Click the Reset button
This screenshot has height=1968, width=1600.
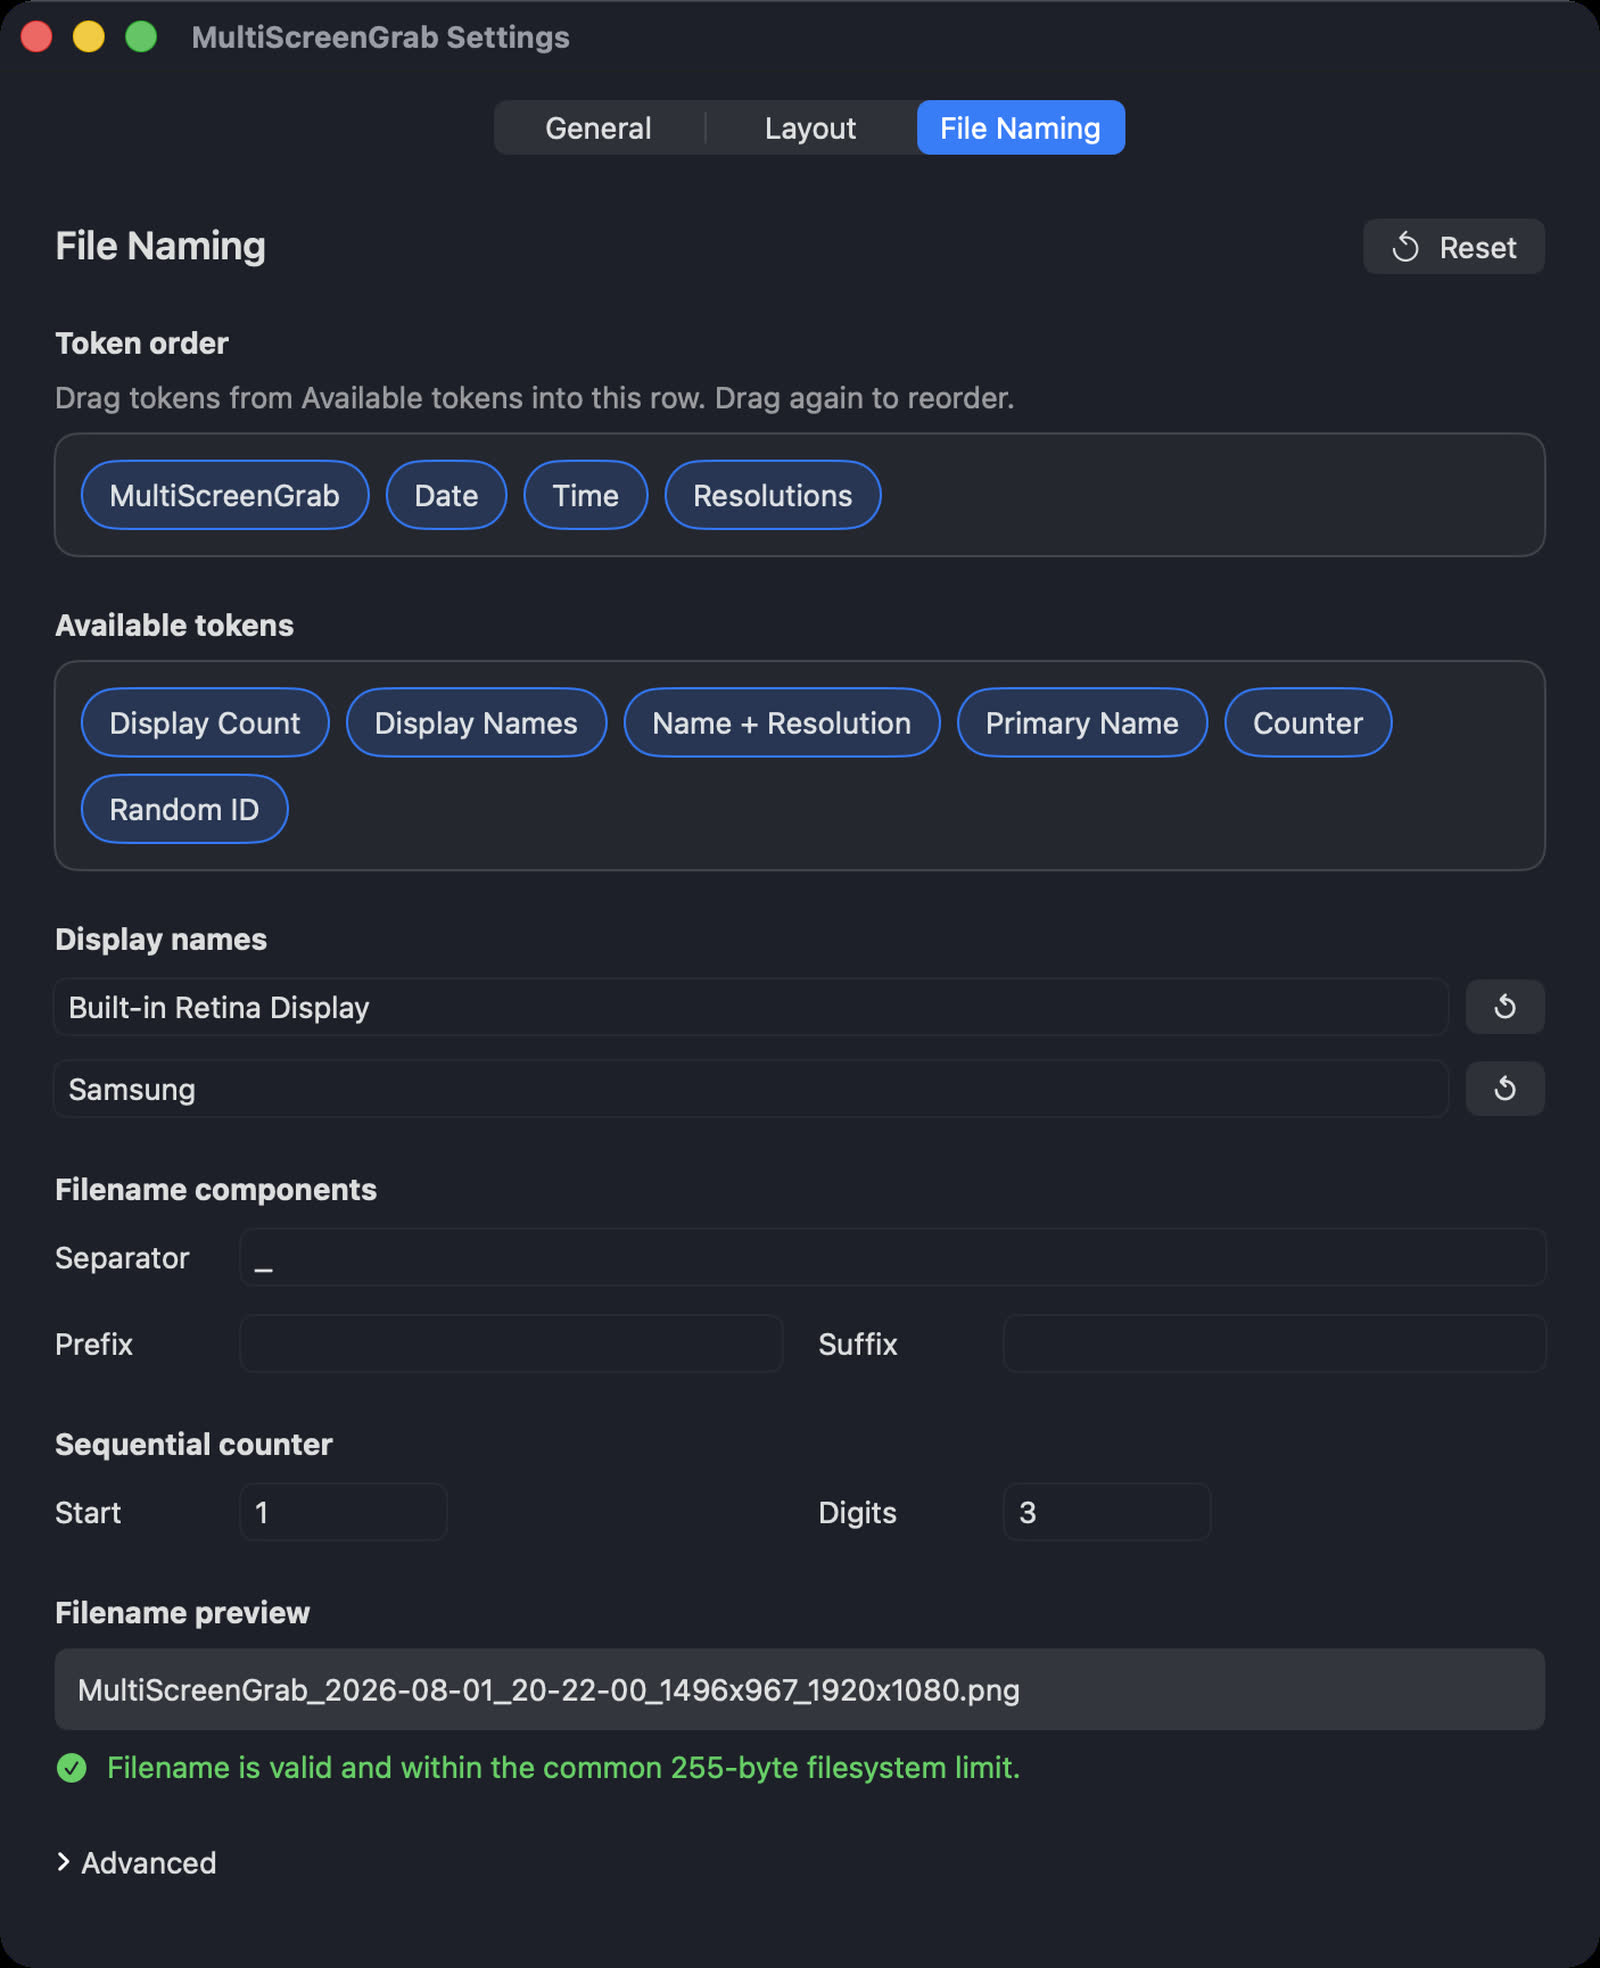pos(1453,247)
